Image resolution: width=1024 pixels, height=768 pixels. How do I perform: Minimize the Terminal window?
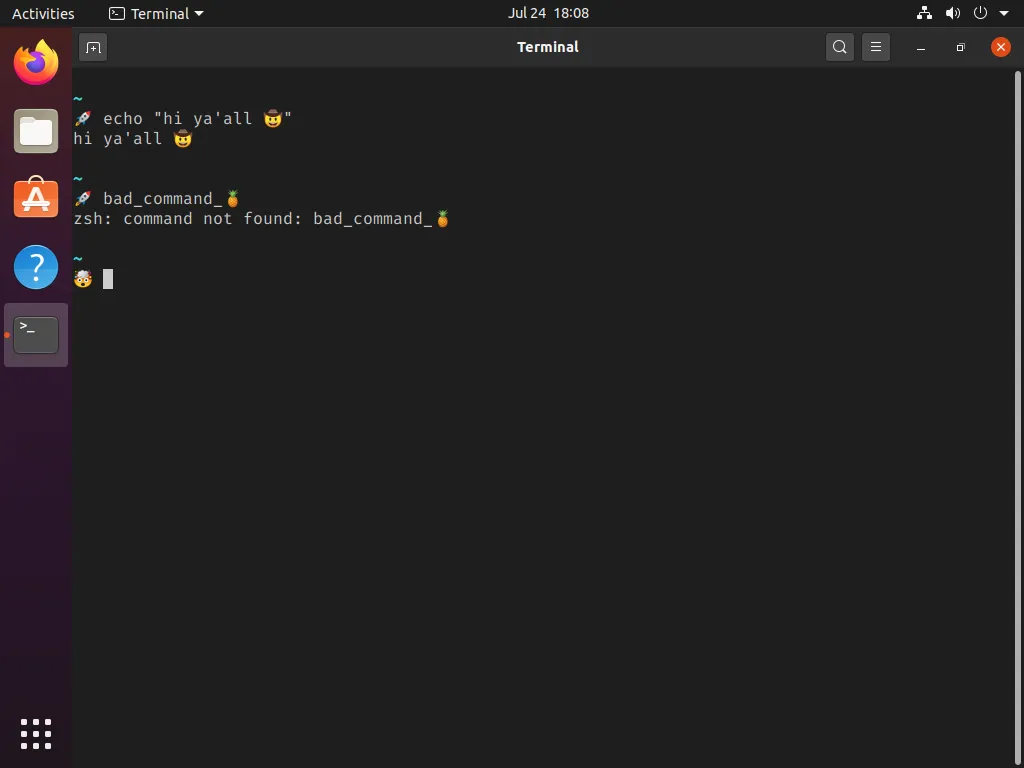click(x=921, y=47)
